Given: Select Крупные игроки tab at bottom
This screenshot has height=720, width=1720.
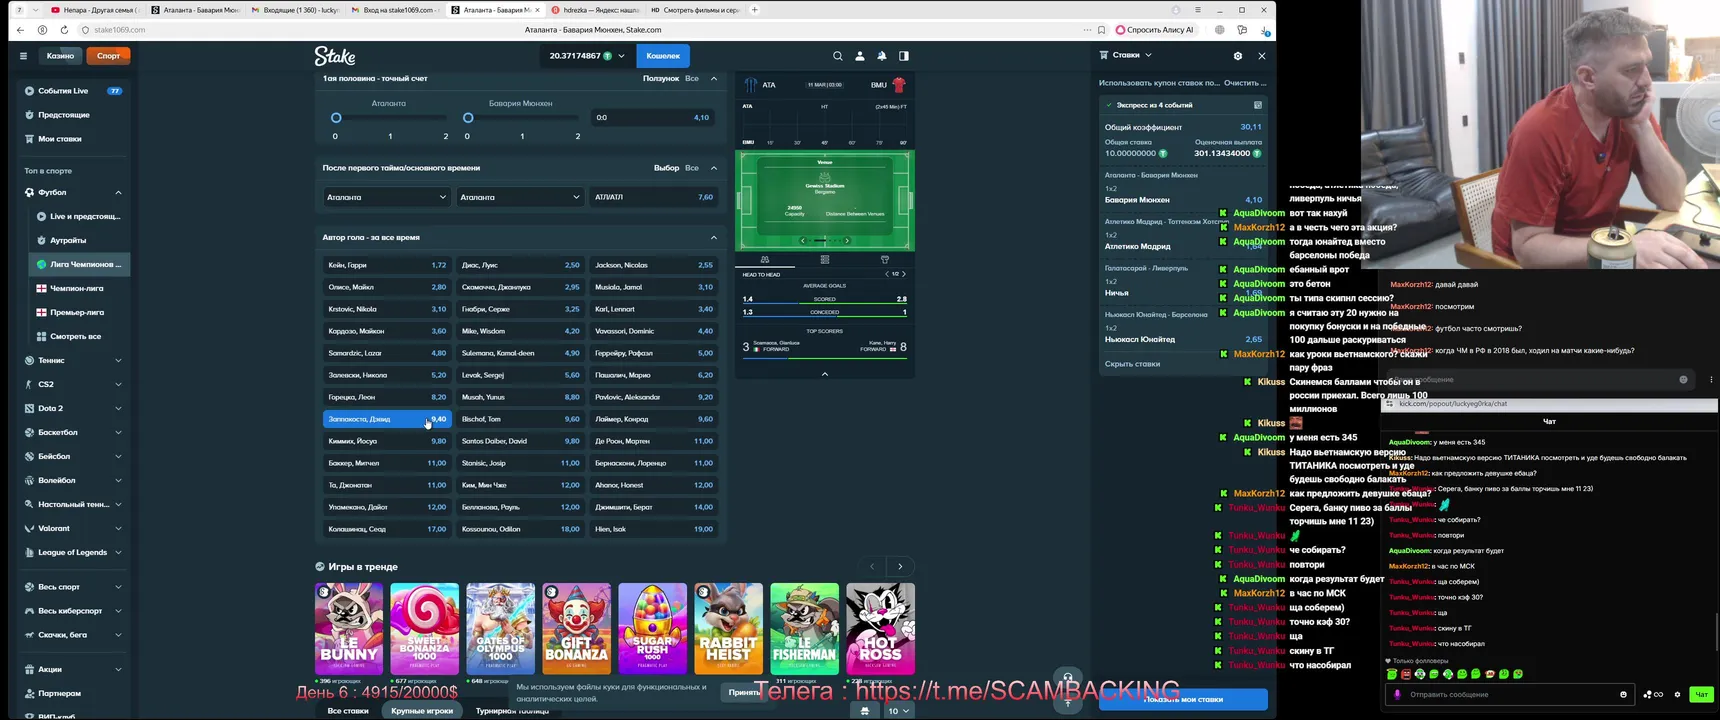Looking at the screenshot, I should pos(422,711).
